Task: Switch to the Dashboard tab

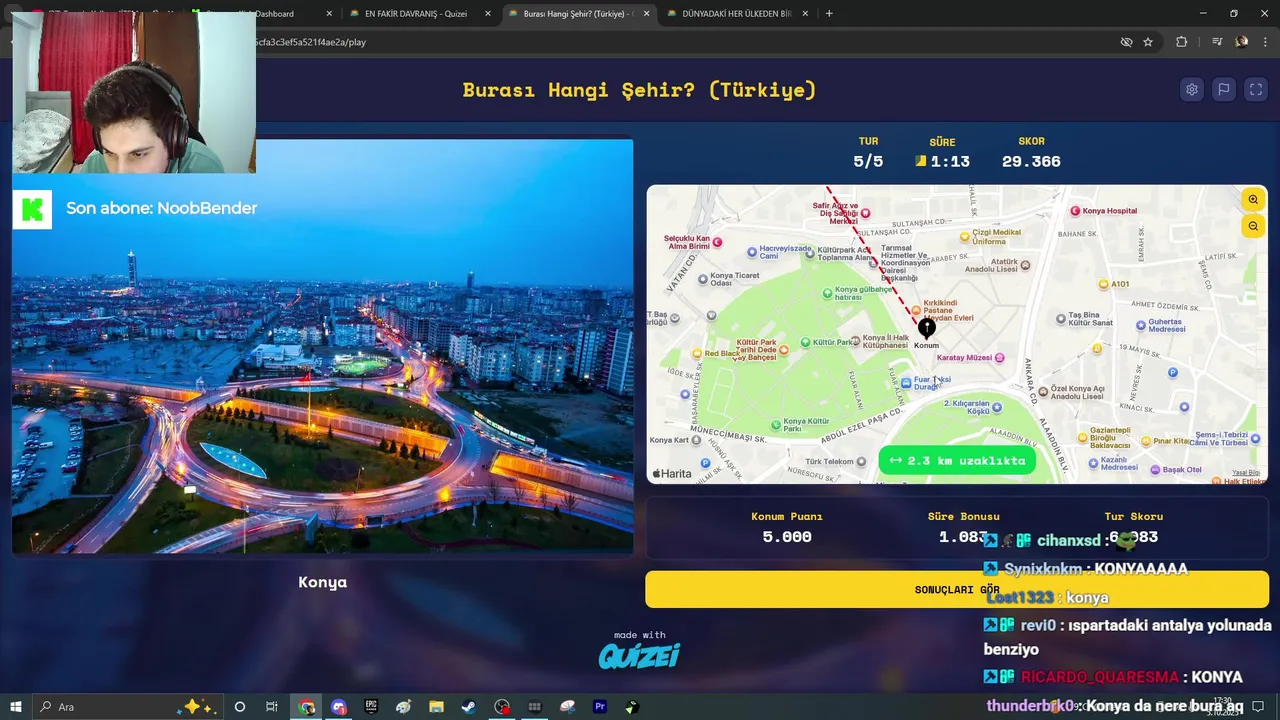Action: coord(272,14)
